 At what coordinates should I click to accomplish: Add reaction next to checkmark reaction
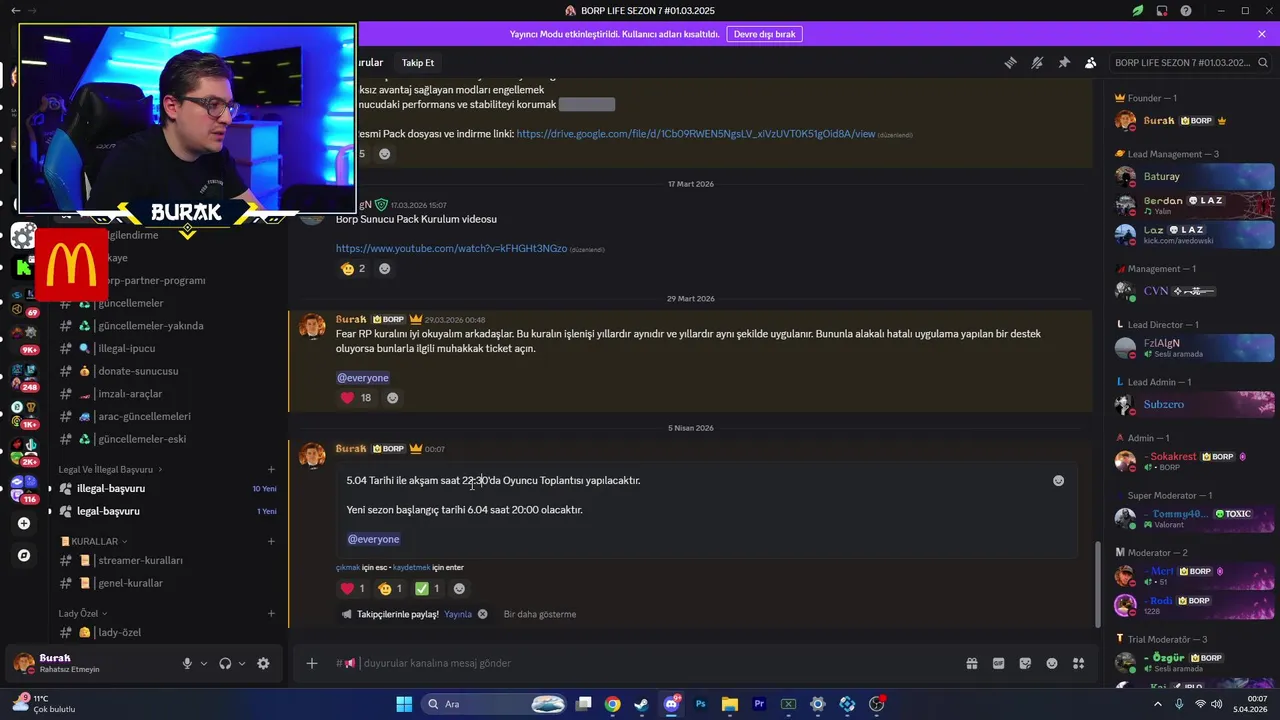coord(459,589)
